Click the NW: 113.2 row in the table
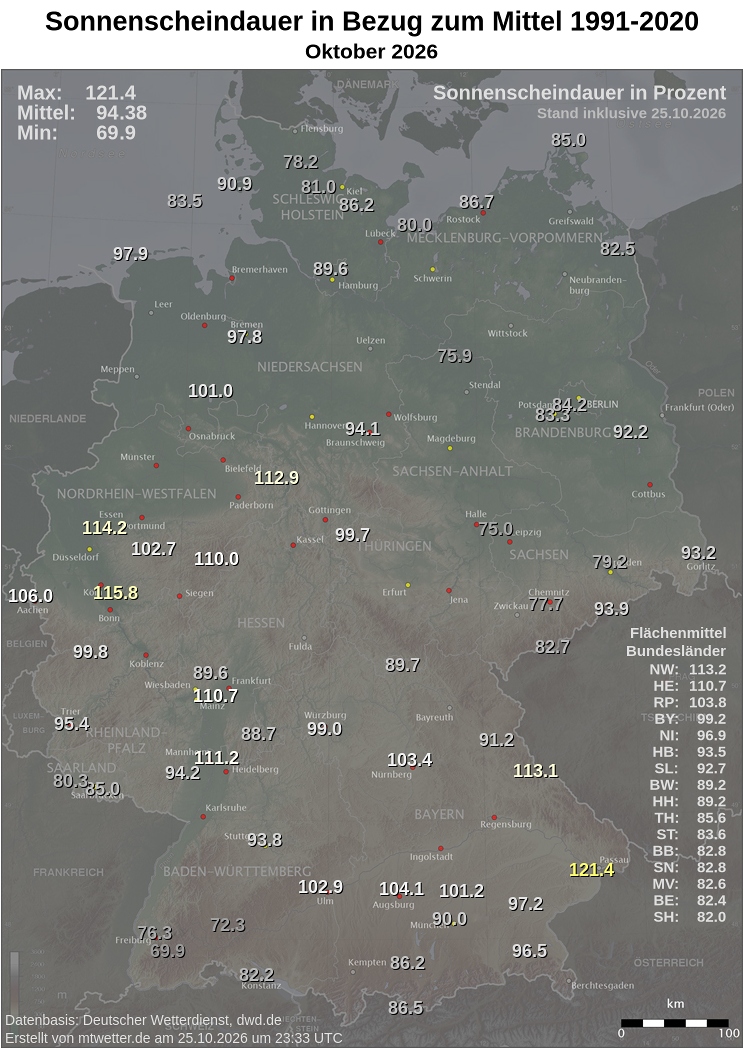Image resolution: width=744 pixels, height=1049 pixels. [x=688, y=670]
